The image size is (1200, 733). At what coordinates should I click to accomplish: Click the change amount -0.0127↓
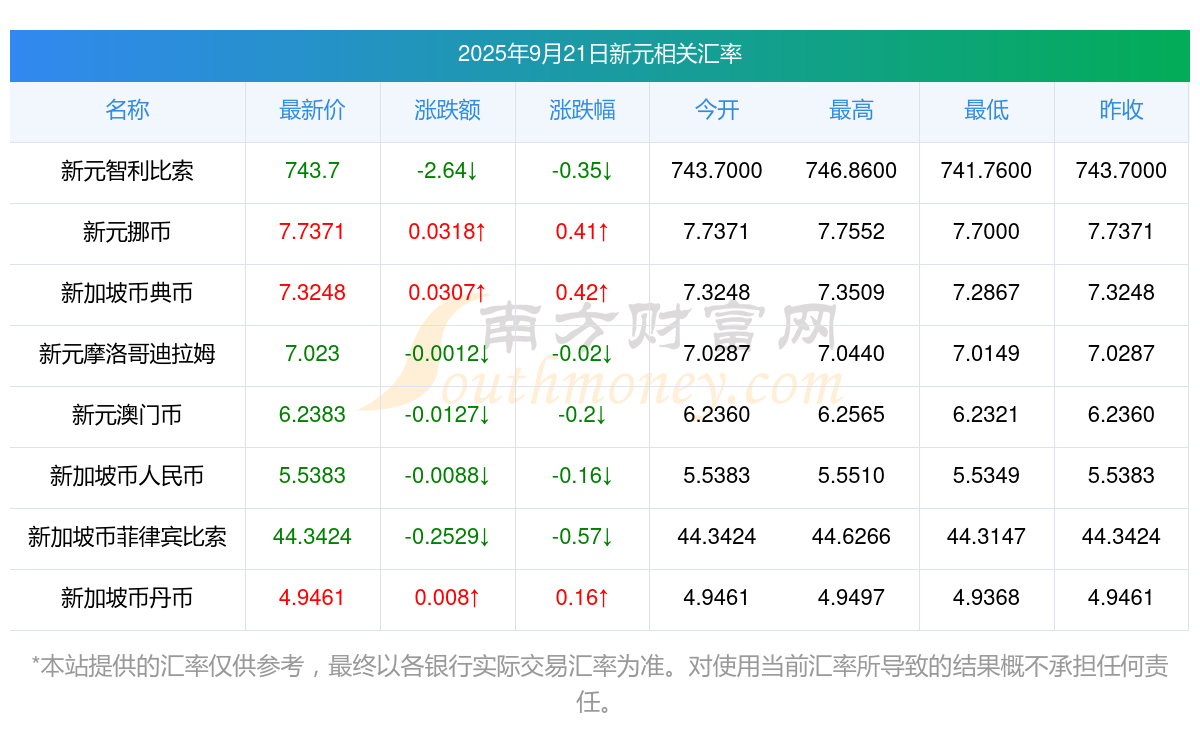[x=447, y=415]
